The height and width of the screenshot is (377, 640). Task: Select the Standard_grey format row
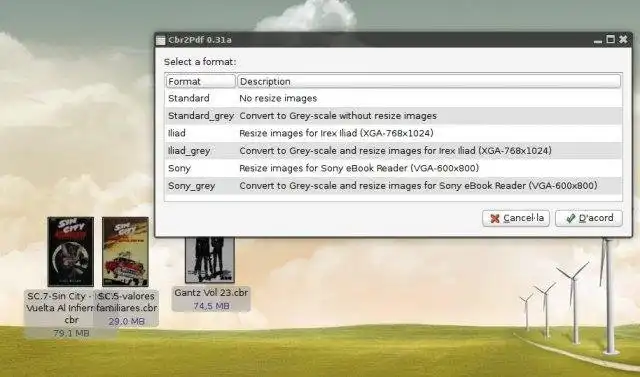click(x=393, y=116)
